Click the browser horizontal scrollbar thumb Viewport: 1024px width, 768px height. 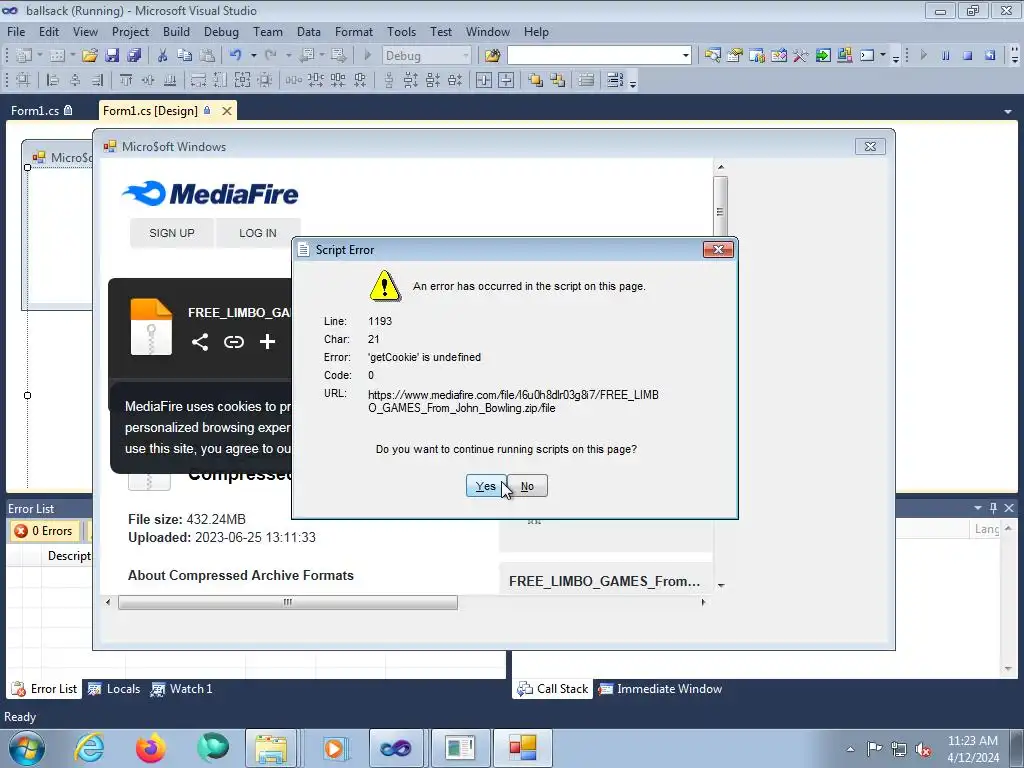click(x=287, y=602)
